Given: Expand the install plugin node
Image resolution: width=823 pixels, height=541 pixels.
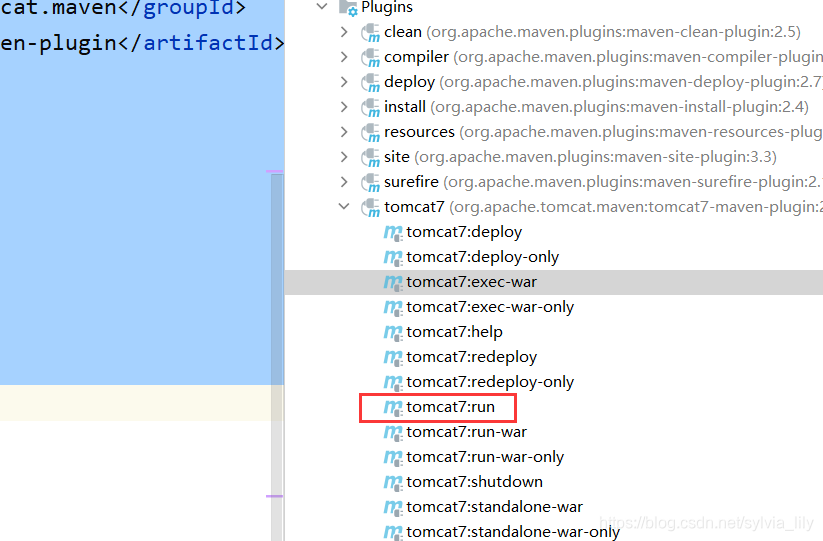Looking at the screenshot, I should click(x=344, y=107).
